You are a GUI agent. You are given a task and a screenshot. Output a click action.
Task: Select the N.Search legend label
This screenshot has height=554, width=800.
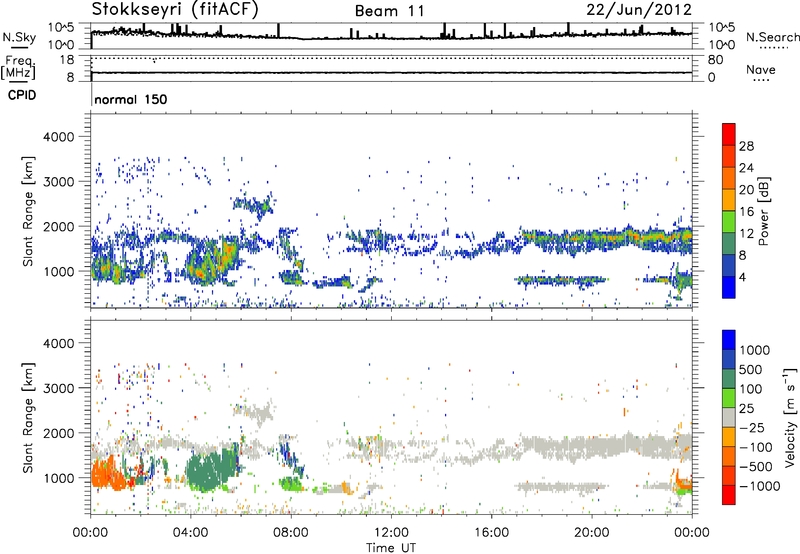tap(772, 37)
